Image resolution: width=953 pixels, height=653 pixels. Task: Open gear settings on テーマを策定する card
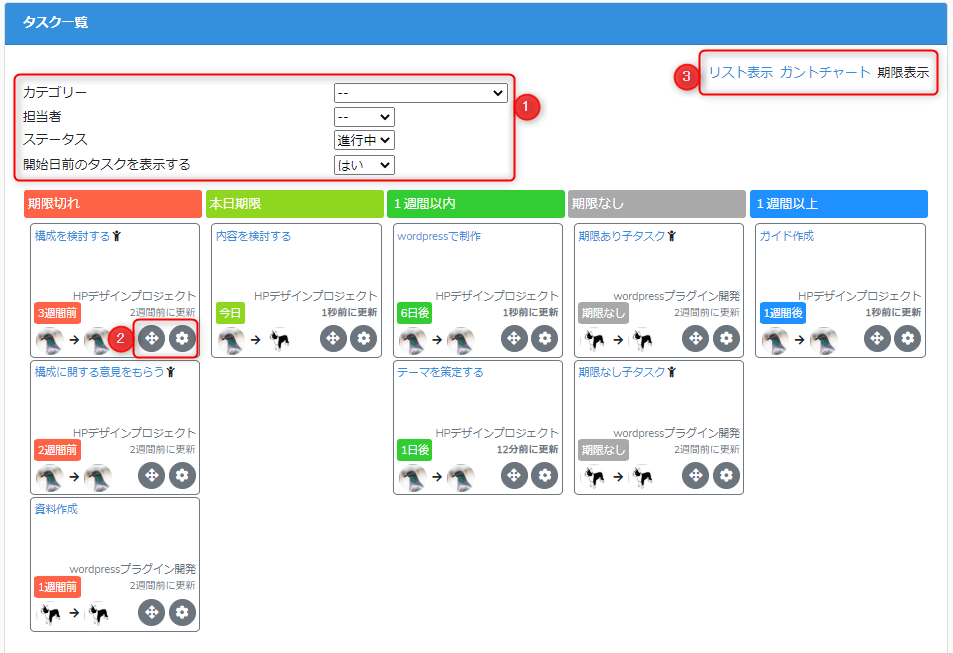545,475
